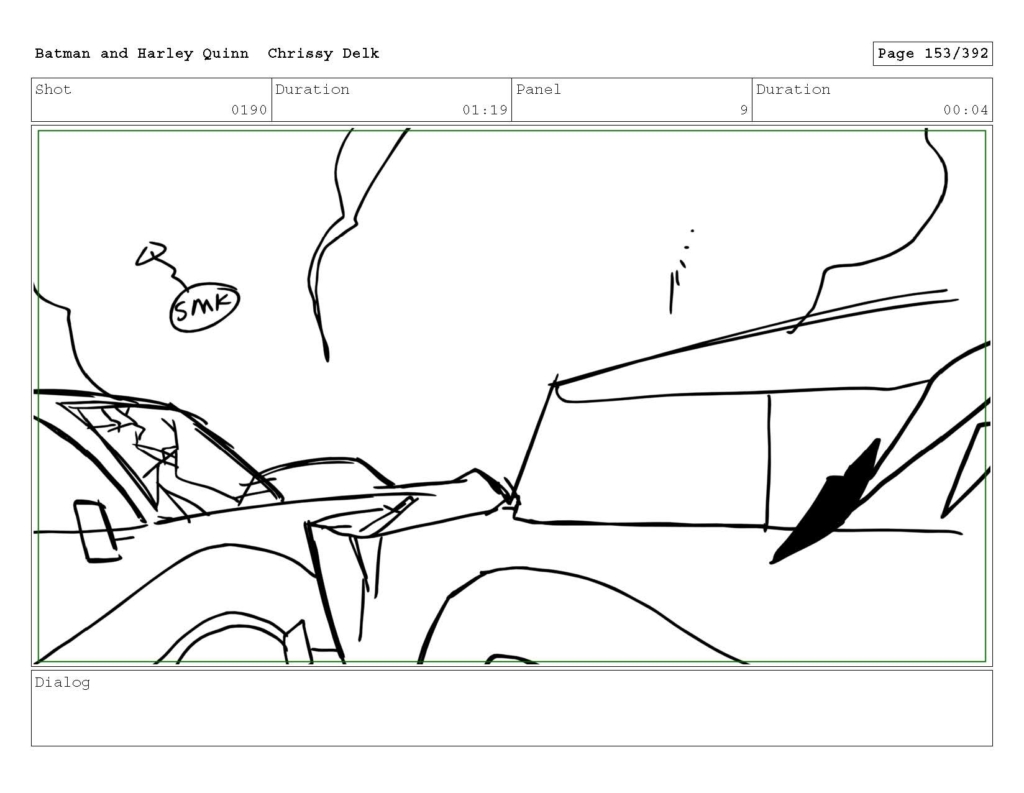Image resolution: width=1024 pixels, height=793 pixels.
Task: Click the Panel field label
Action: click(x=538, y=89)
